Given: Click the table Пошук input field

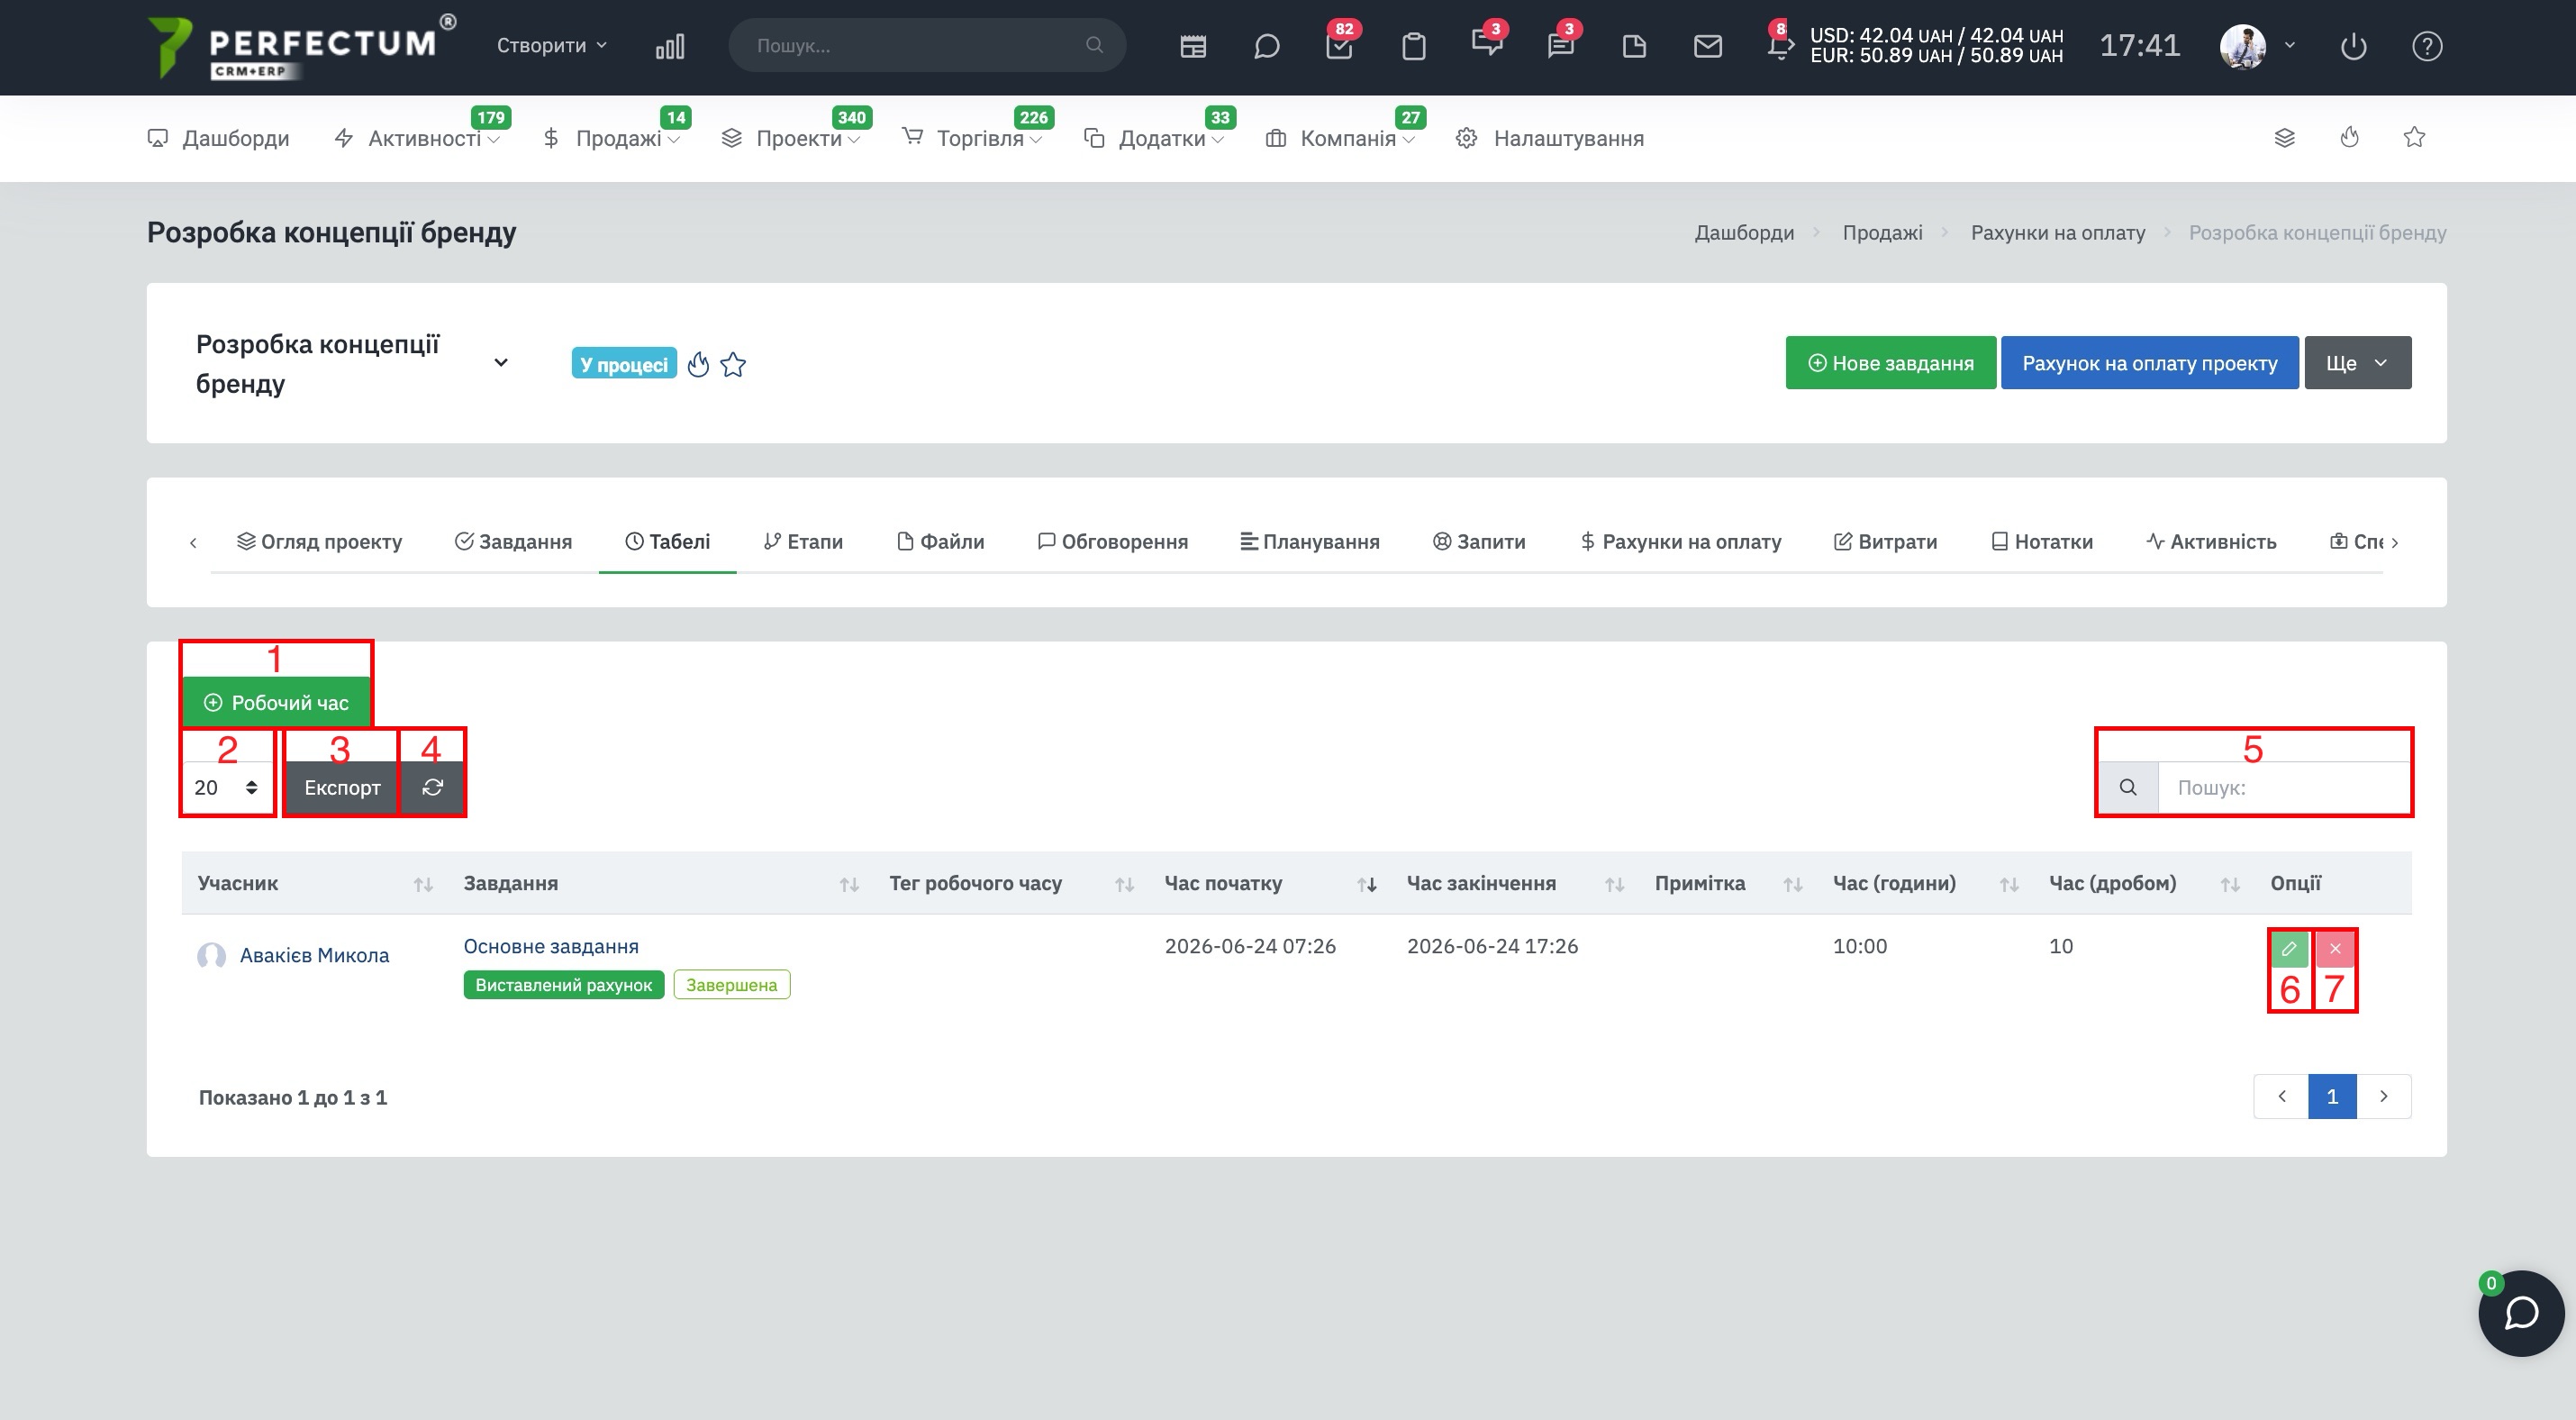Looking at the screenshot, I should click(x=2283, y=787).
